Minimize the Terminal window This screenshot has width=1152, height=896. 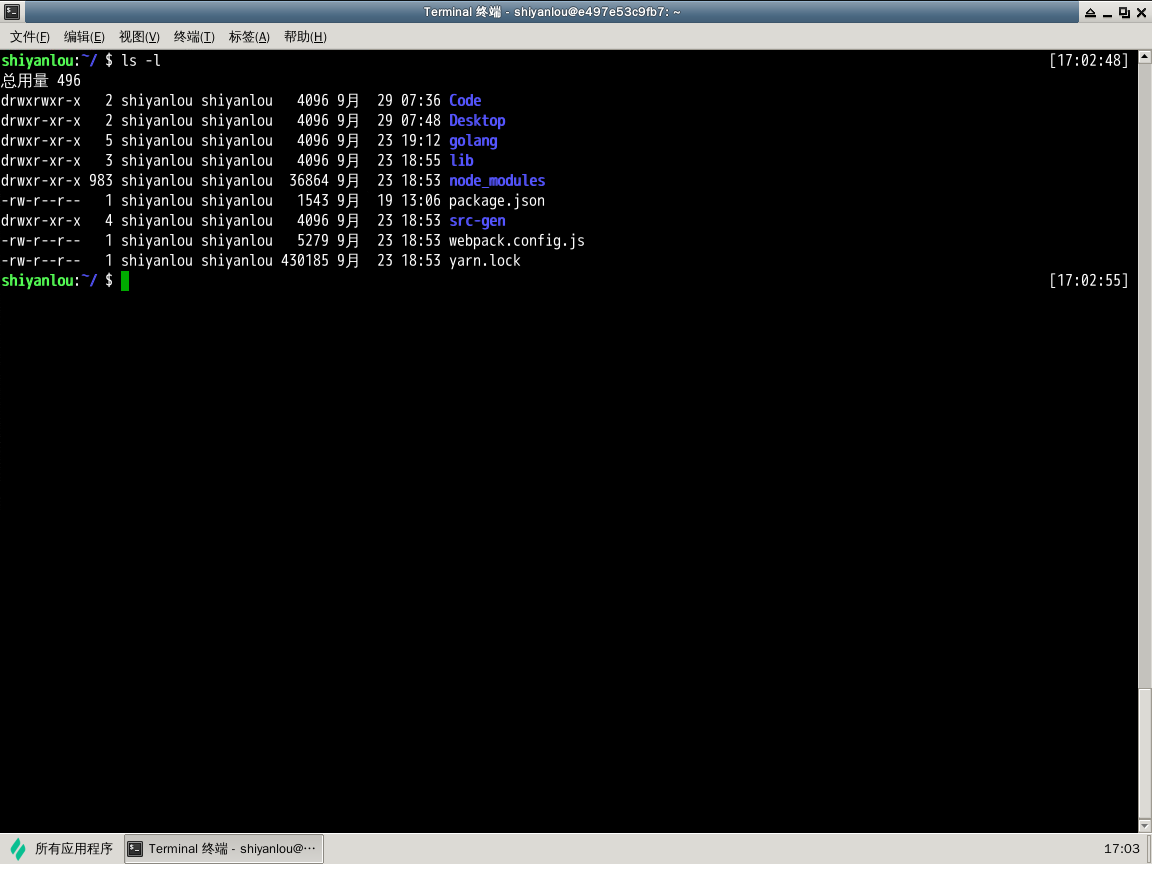tap(1107, 12)
